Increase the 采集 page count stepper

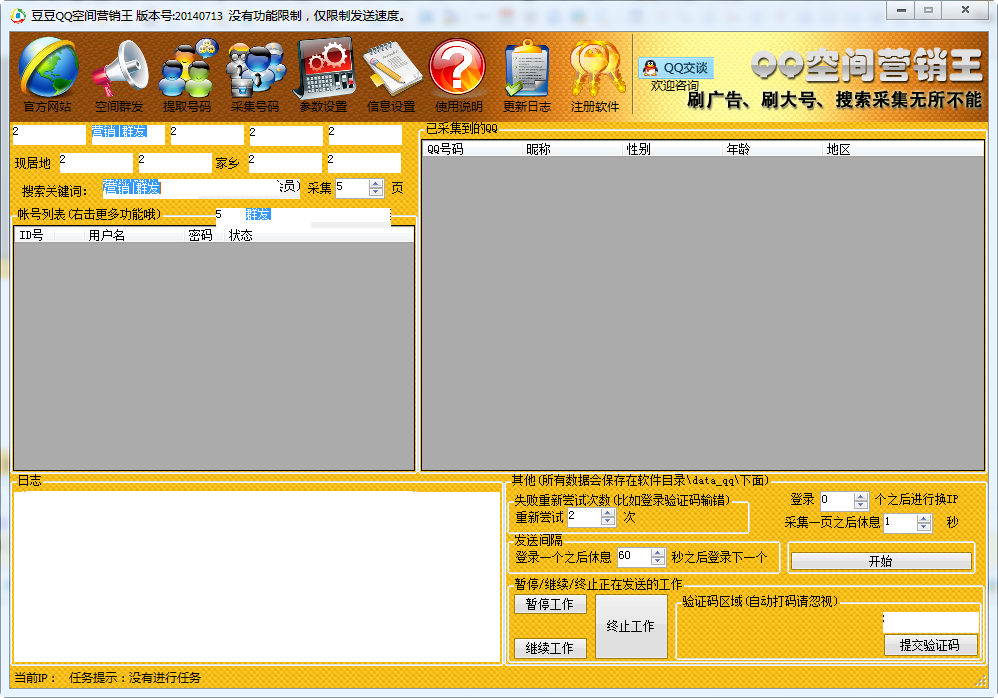point(376,184)
